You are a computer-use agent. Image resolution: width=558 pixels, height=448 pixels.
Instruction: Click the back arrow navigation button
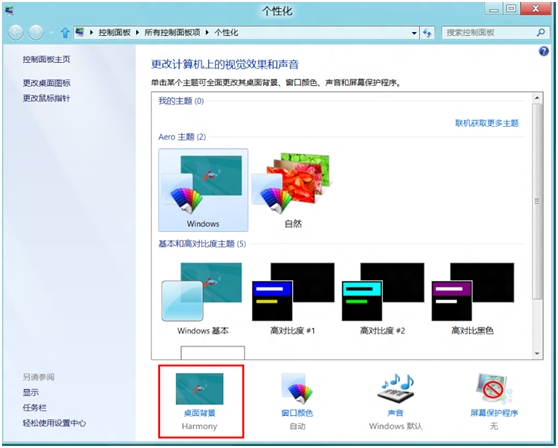coord(16,33)
